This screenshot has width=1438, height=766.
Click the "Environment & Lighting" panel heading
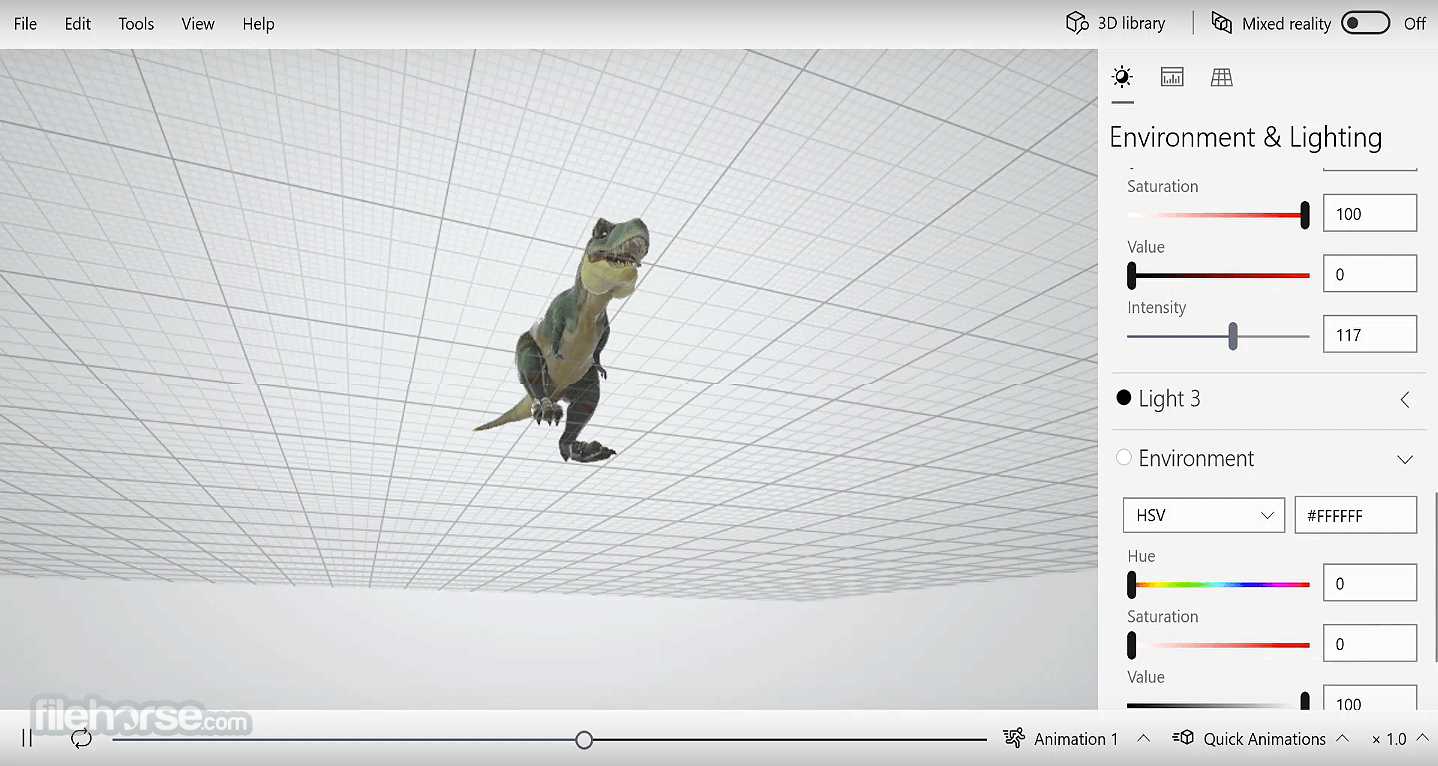(x=1246, y=137)
